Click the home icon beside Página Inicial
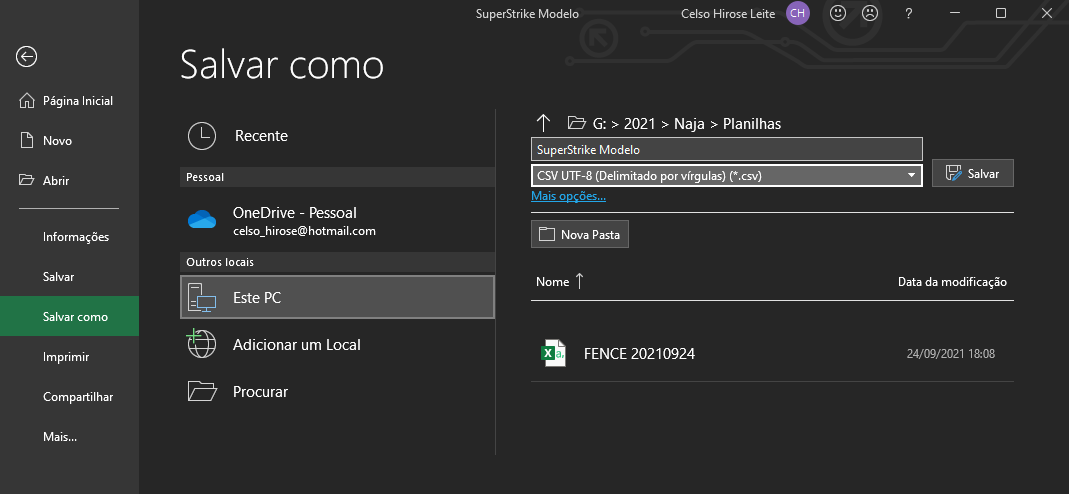This screenshot has height=494, width=1069. (x=27, y=101)
